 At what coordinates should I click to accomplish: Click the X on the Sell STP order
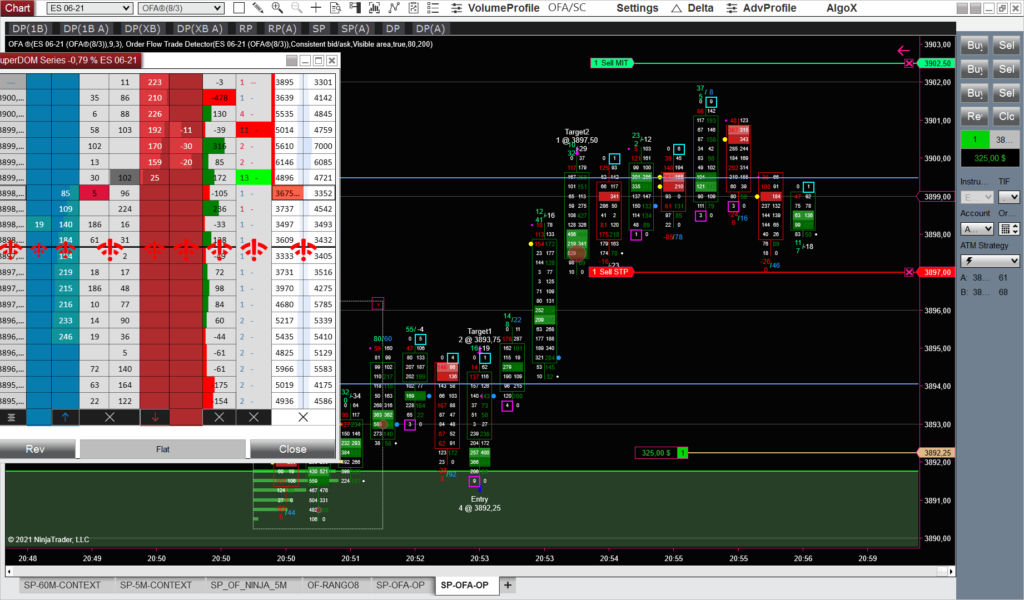(x=909, y=272)
